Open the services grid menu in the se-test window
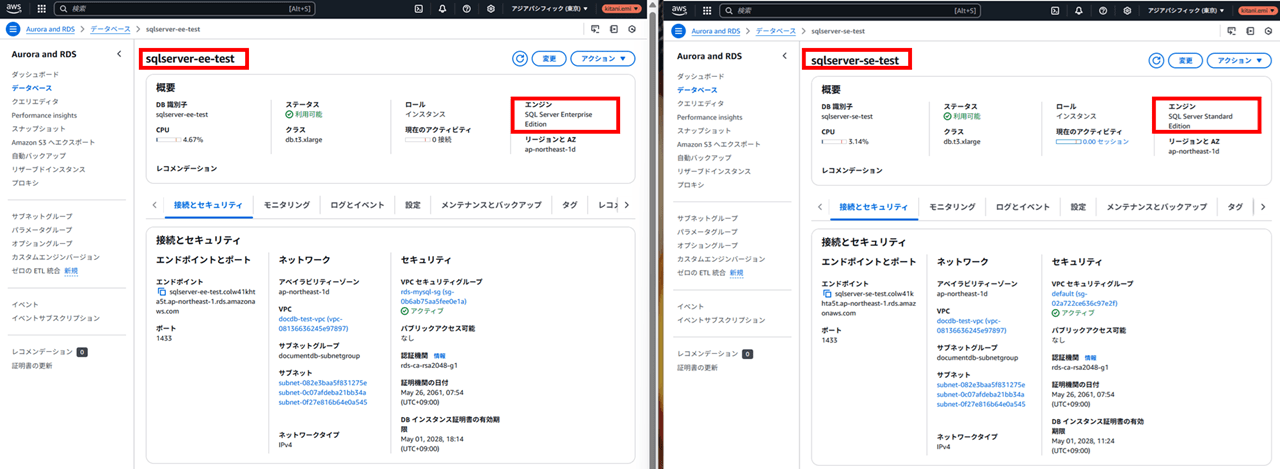 pyautogui.click(x=706, y=10)
